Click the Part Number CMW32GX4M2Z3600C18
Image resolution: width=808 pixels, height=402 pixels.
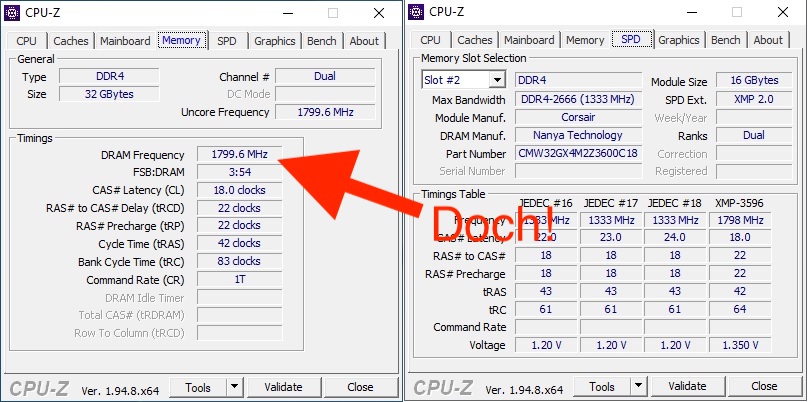pyautogui.click(x=578, y=154)
